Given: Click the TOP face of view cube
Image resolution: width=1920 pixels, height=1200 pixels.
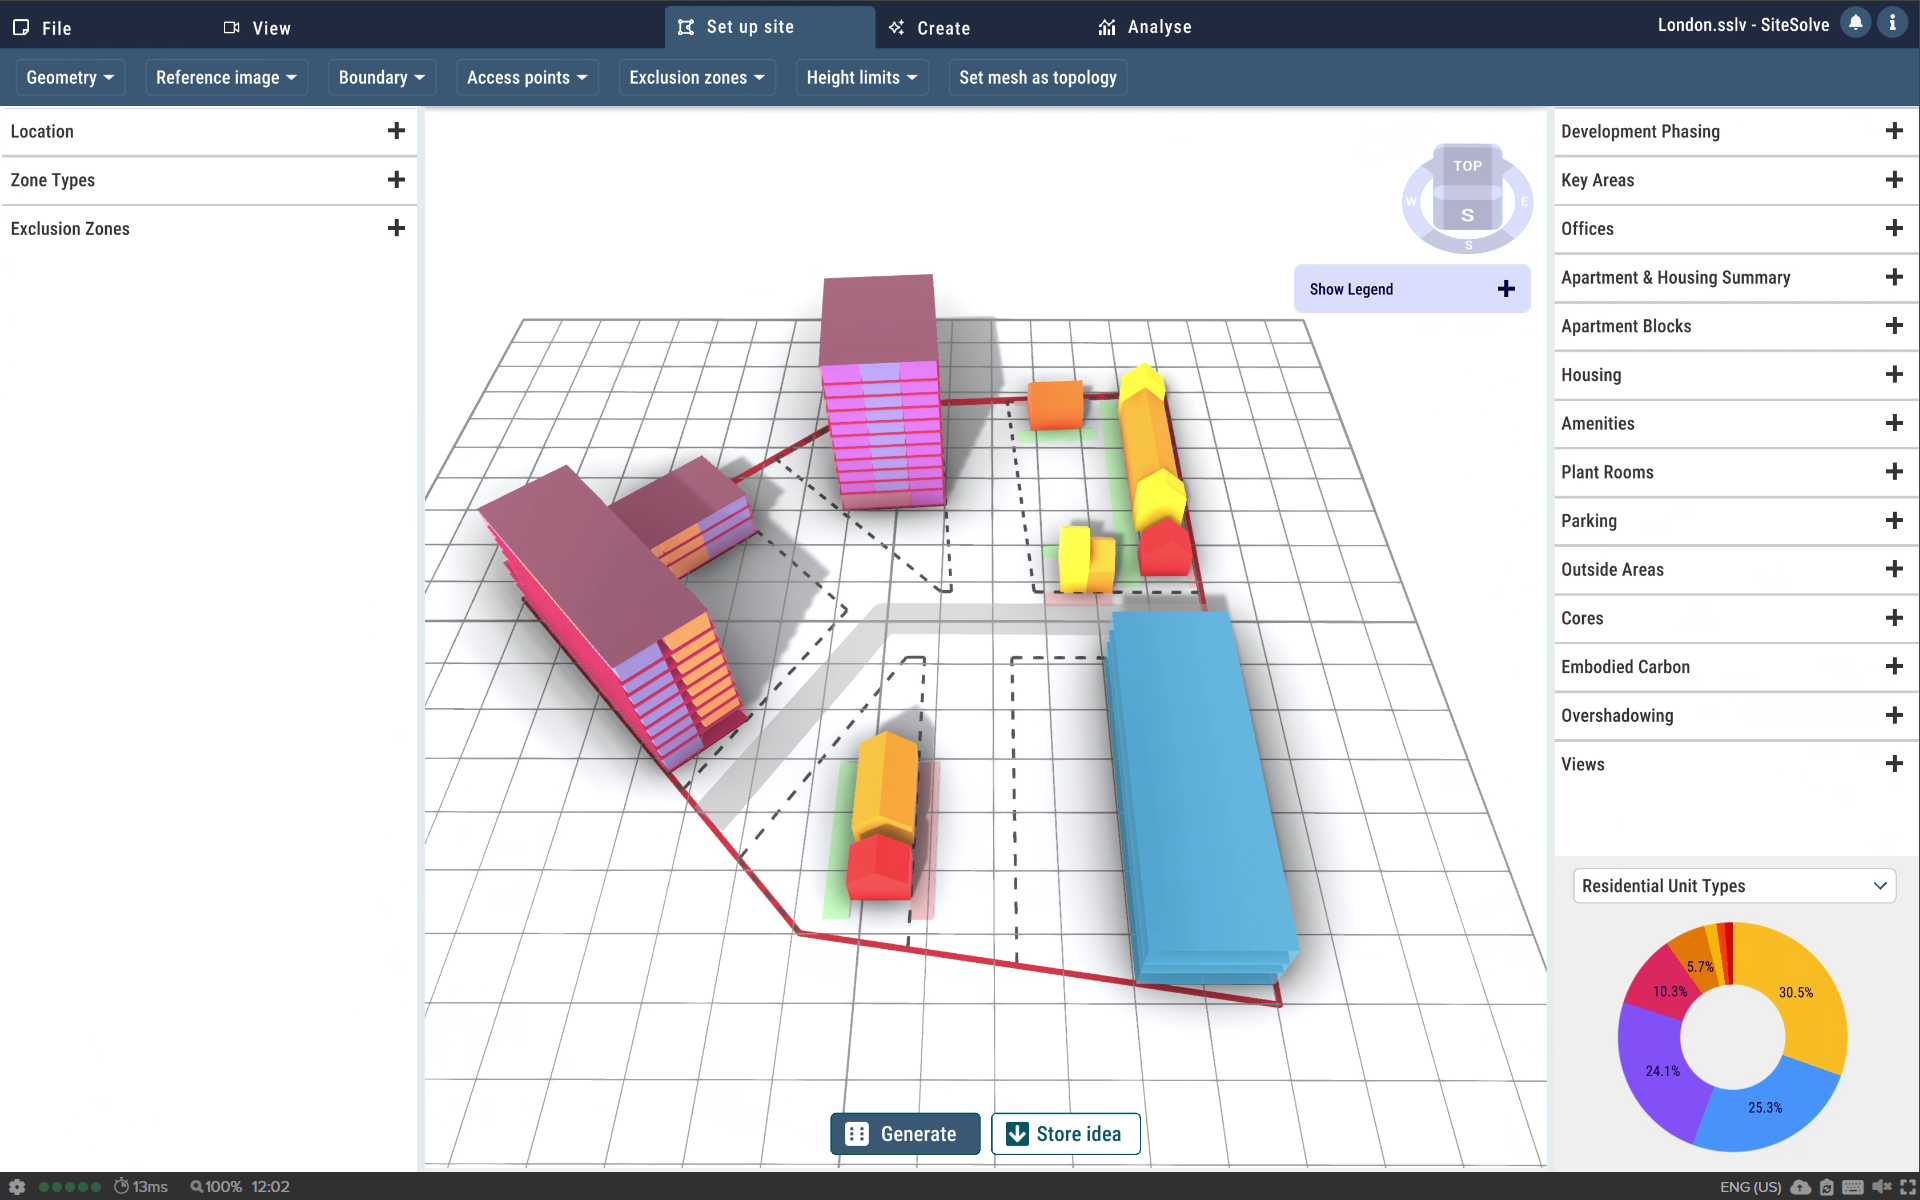Looking at the screenshot, I should pos(1467,166).
